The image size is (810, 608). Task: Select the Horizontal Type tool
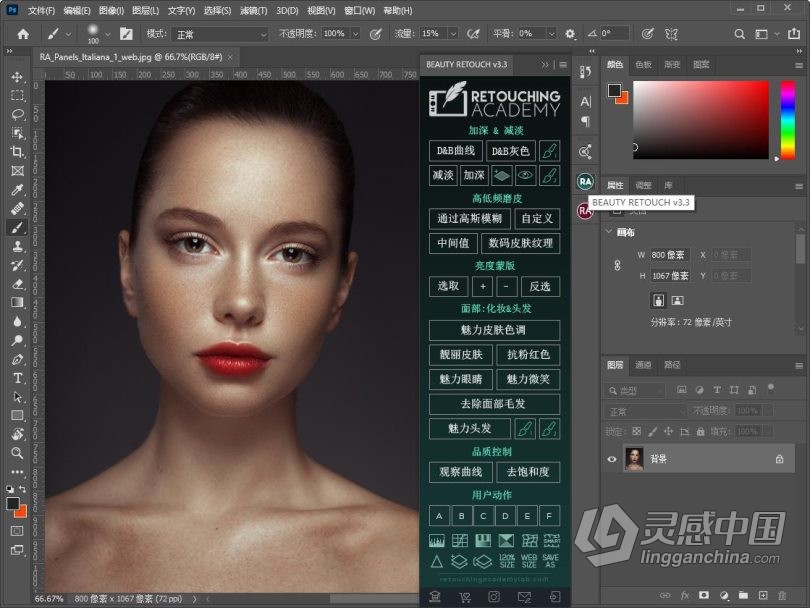tap(17, 378)
